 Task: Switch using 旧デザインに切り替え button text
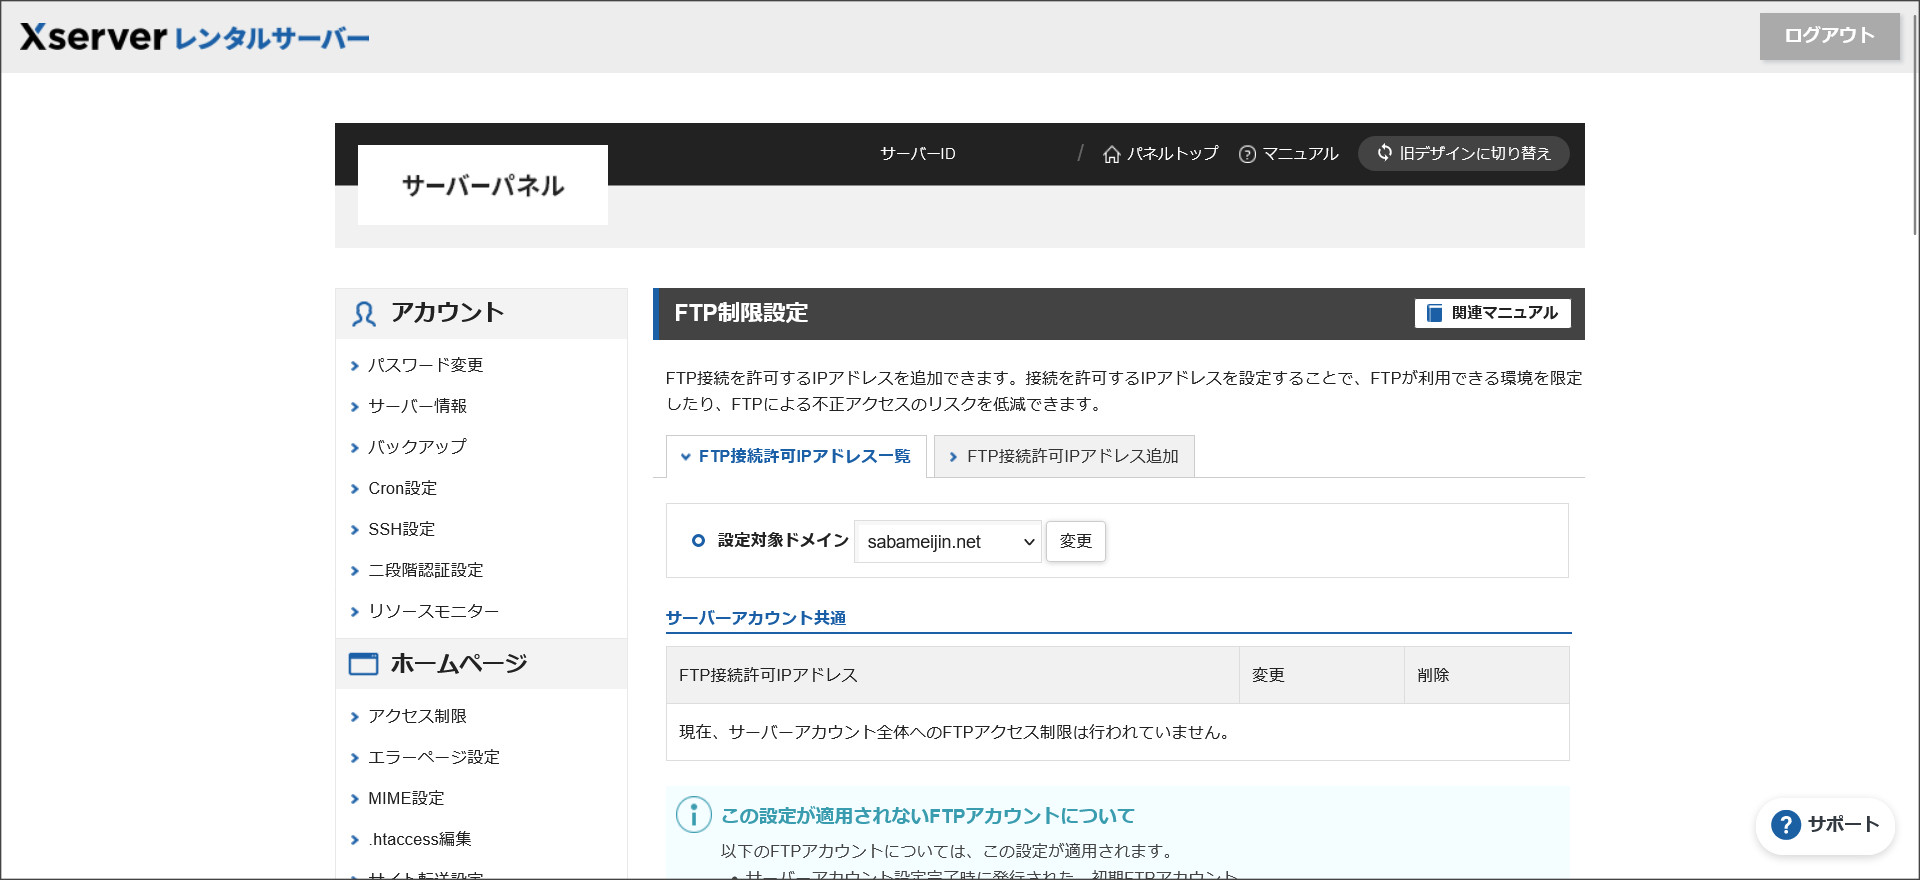(1475, 154)
